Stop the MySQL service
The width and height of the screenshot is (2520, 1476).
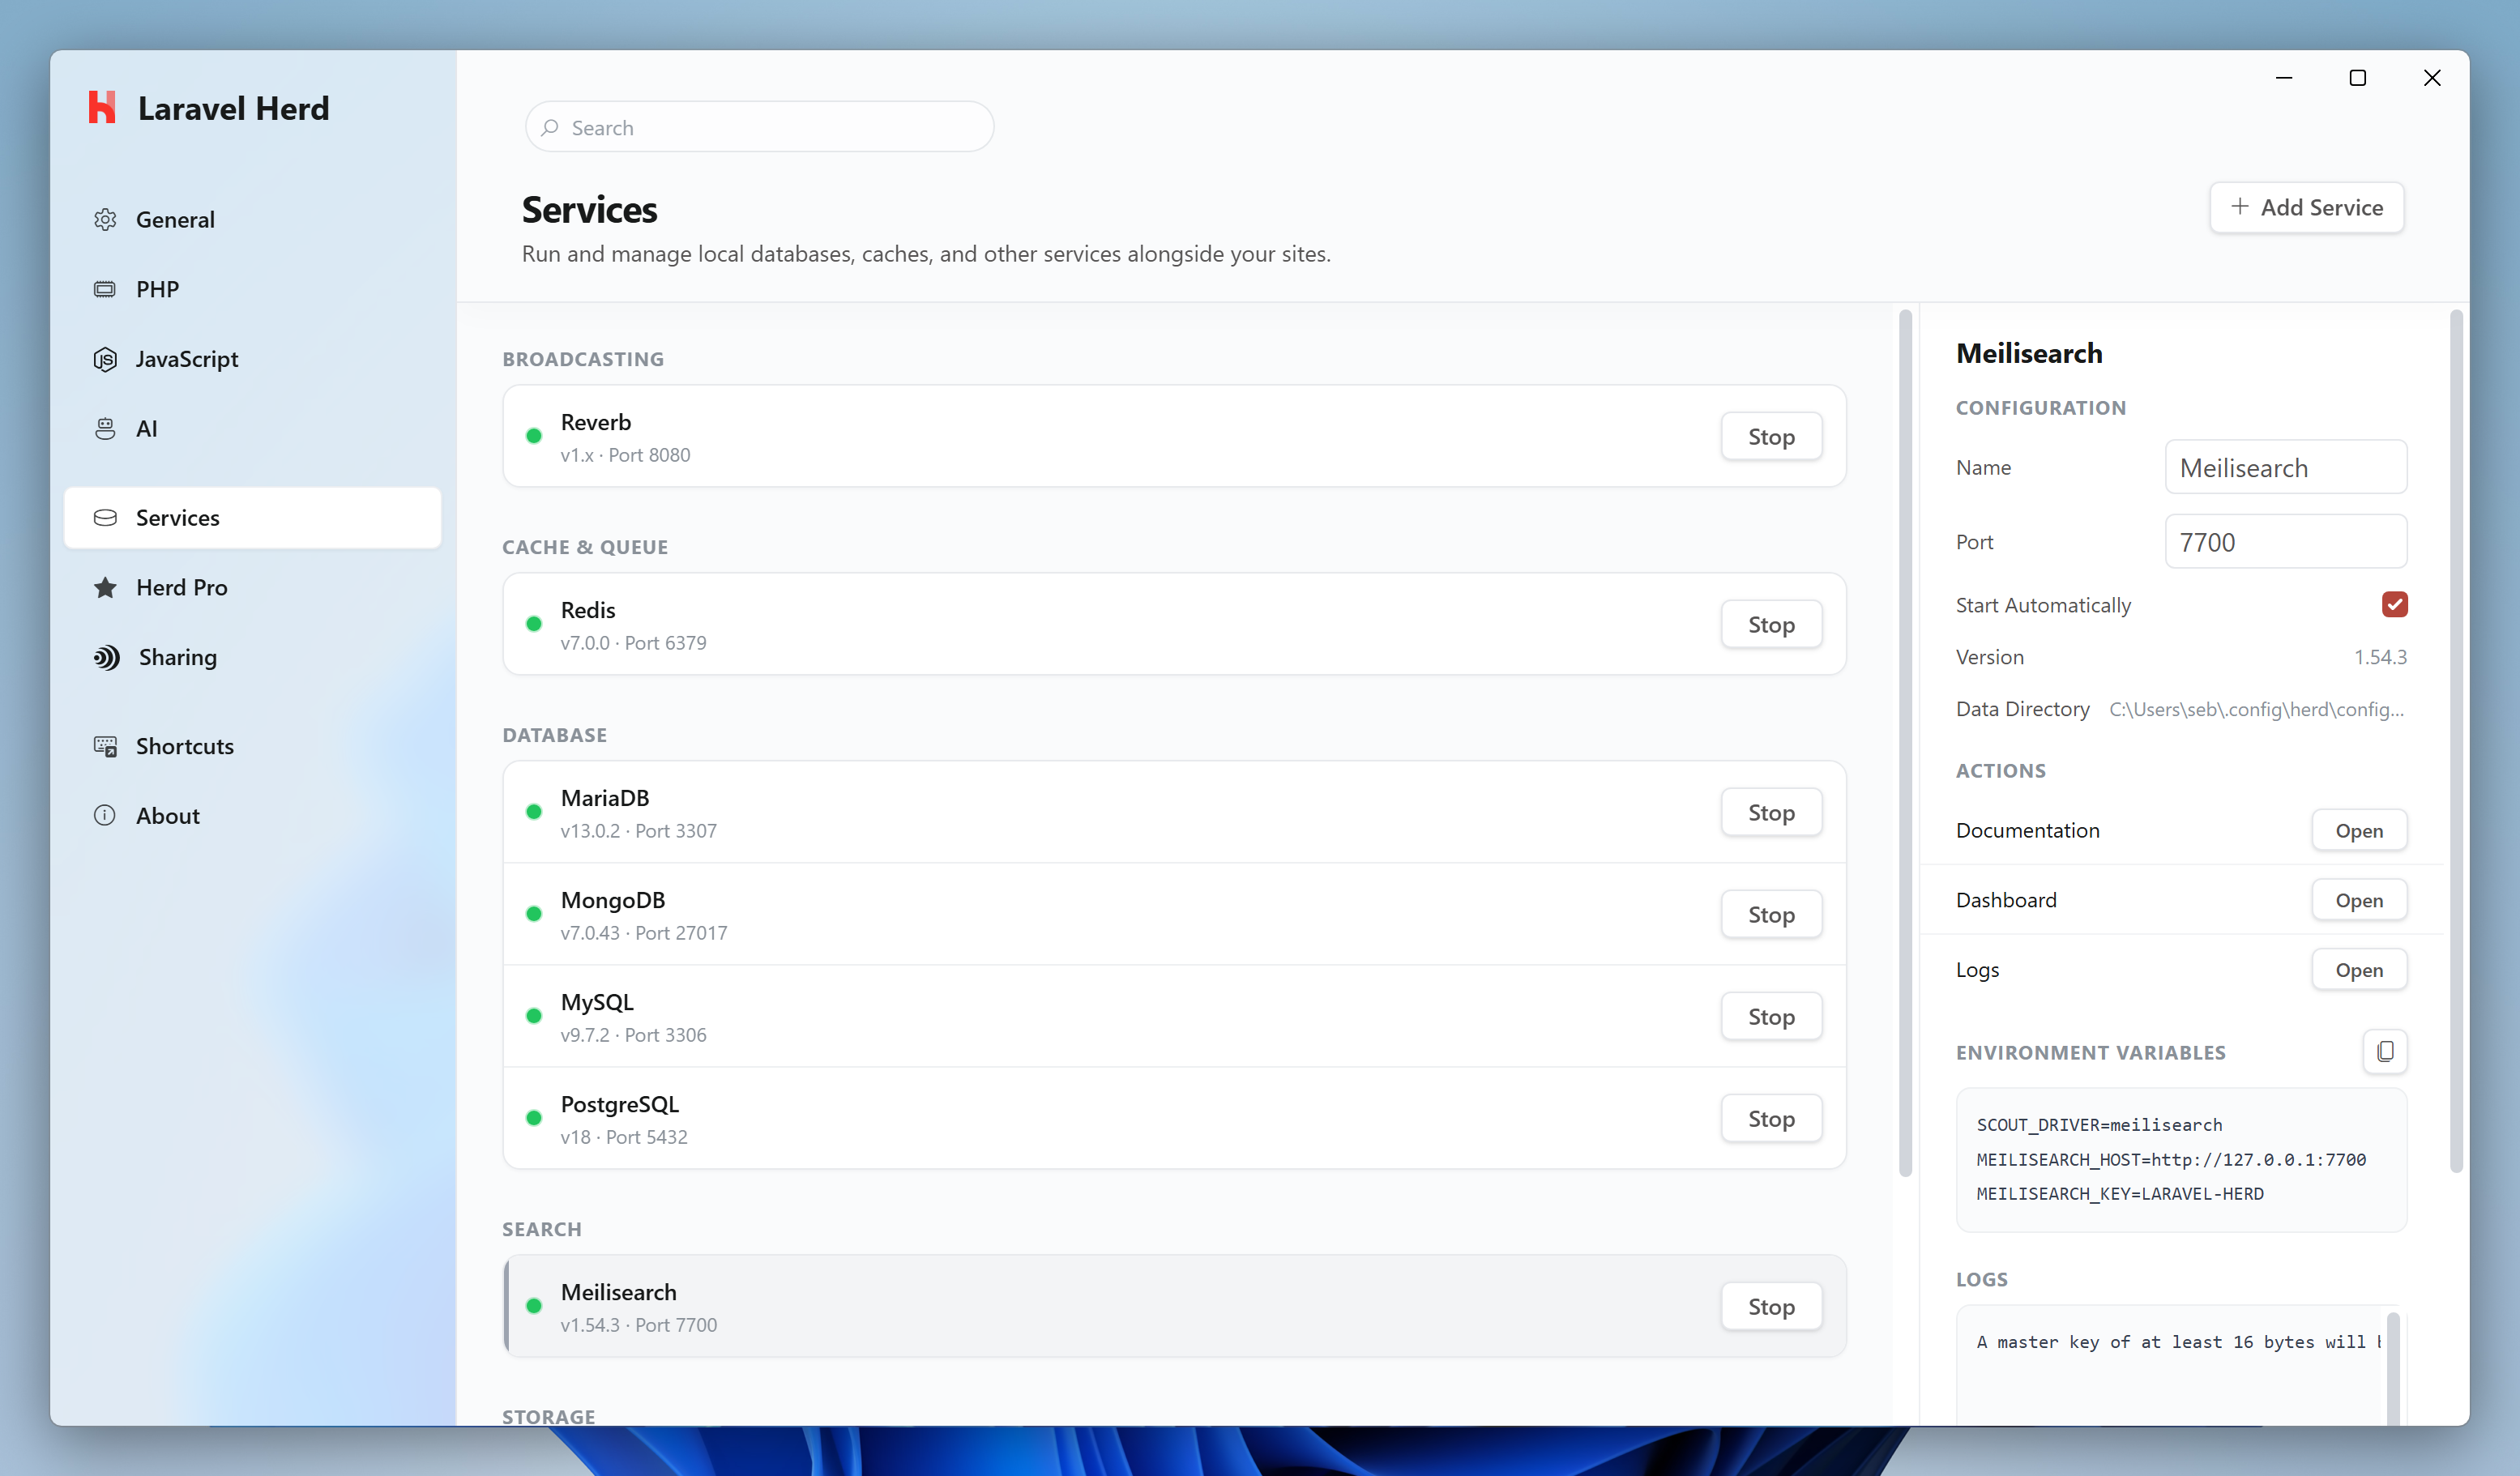(1771, 1016)
